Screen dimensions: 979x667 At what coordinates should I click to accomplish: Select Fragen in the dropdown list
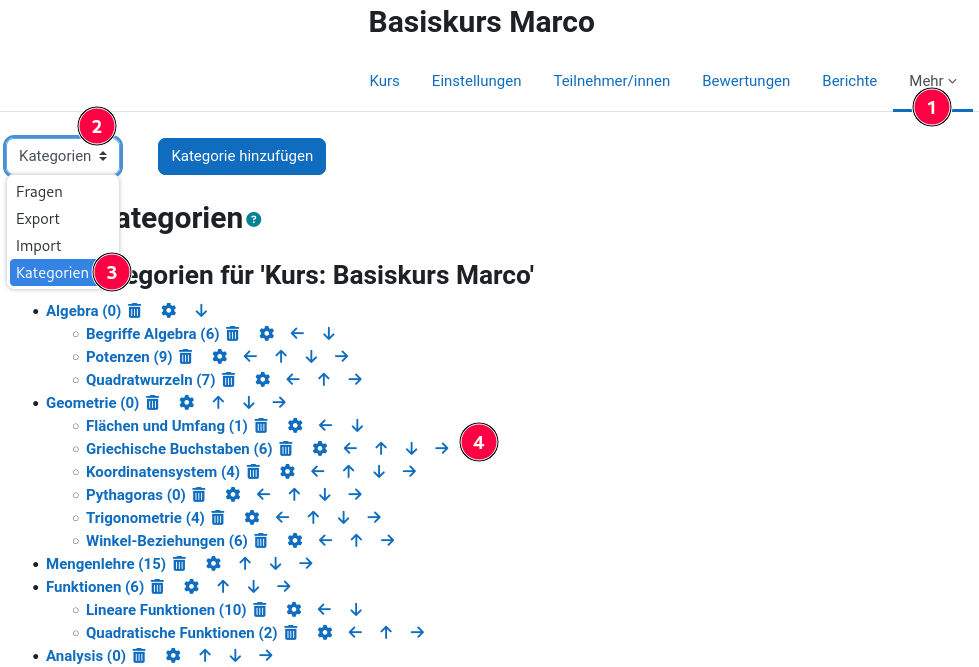coord(40,192)
